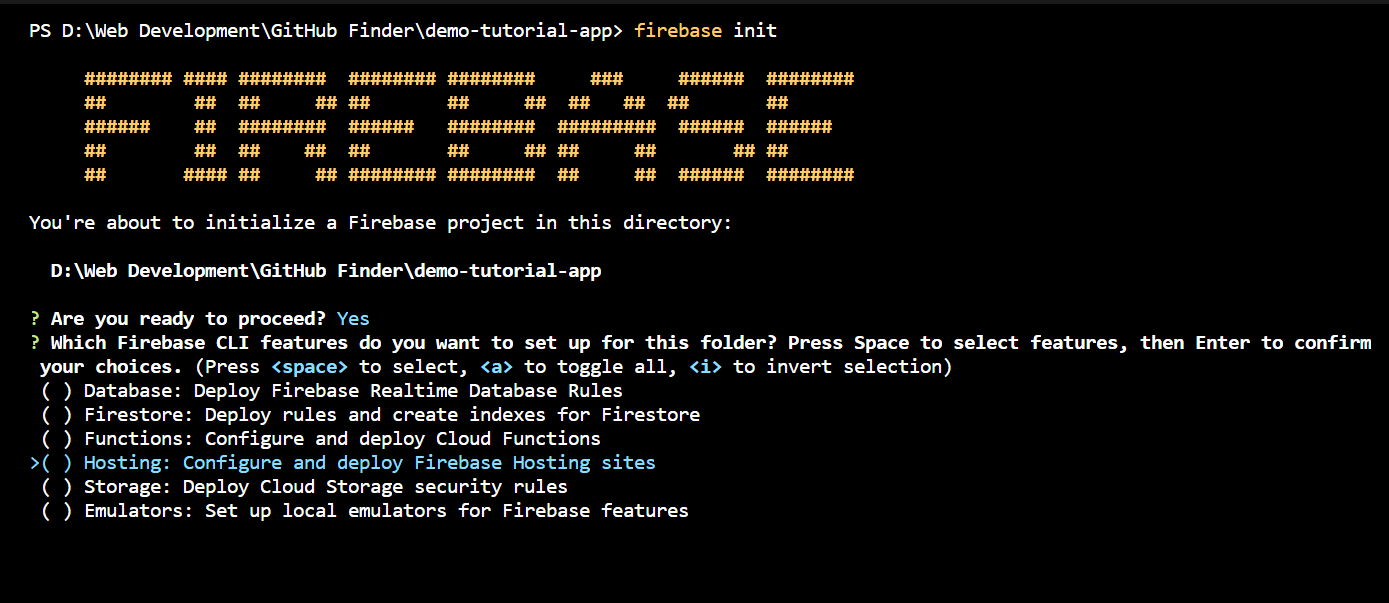Check the highlighted Hosting checkbox
Image resolution: width=1389 pixels, height=603 pixels.
(x=57, y=463)
